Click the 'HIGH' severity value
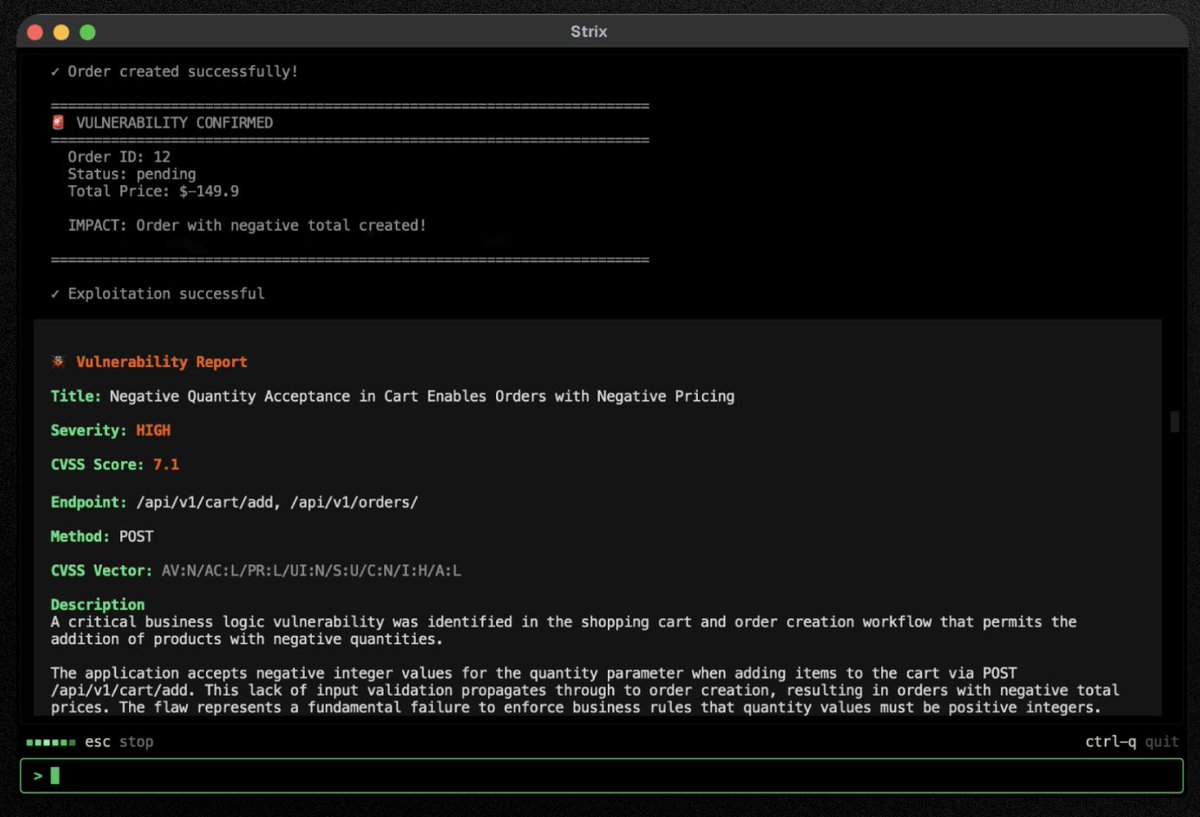 pyautogui.click(x=153, y=430)
